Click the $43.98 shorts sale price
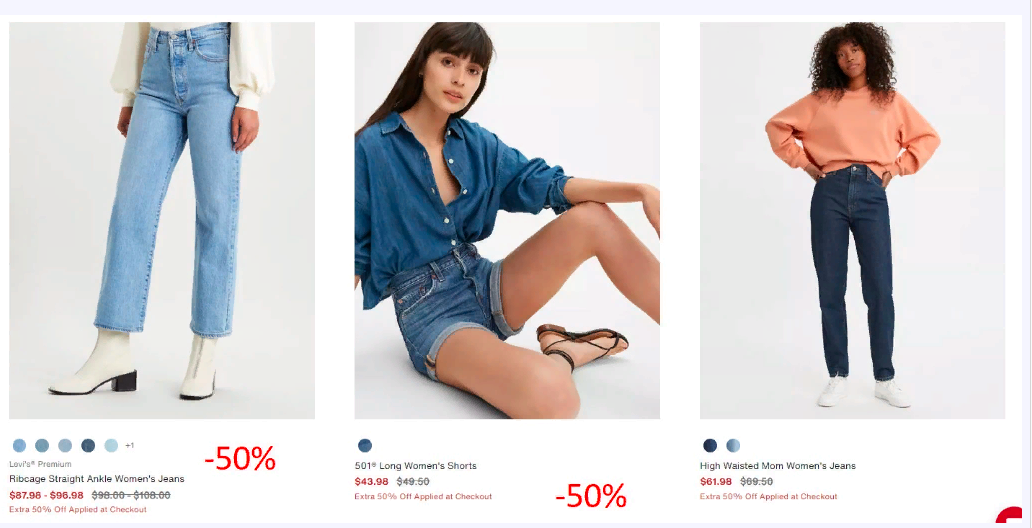 372,482
